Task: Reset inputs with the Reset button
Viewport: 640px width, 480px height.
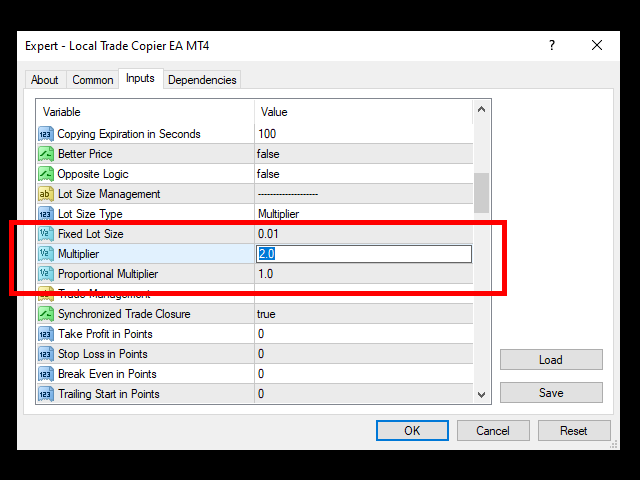Action: pyautogui.click(x=574, y=431)
